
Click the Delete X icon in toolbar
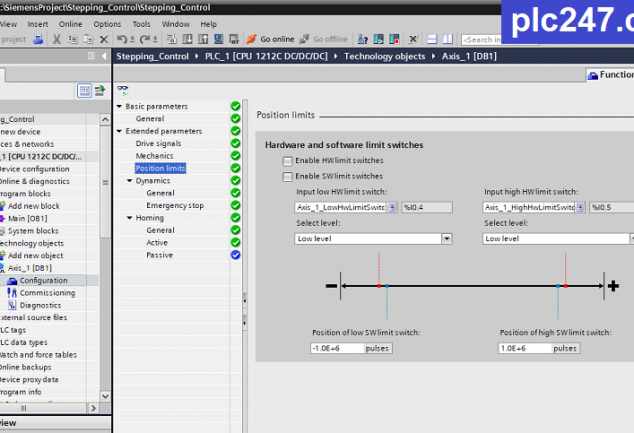(x=104, y=39)
